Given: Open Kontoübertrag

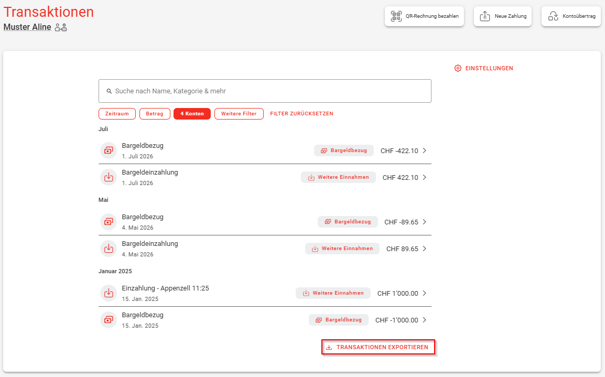Looking at the screenshot, I should pyautogui.click(x=571, y=16).
